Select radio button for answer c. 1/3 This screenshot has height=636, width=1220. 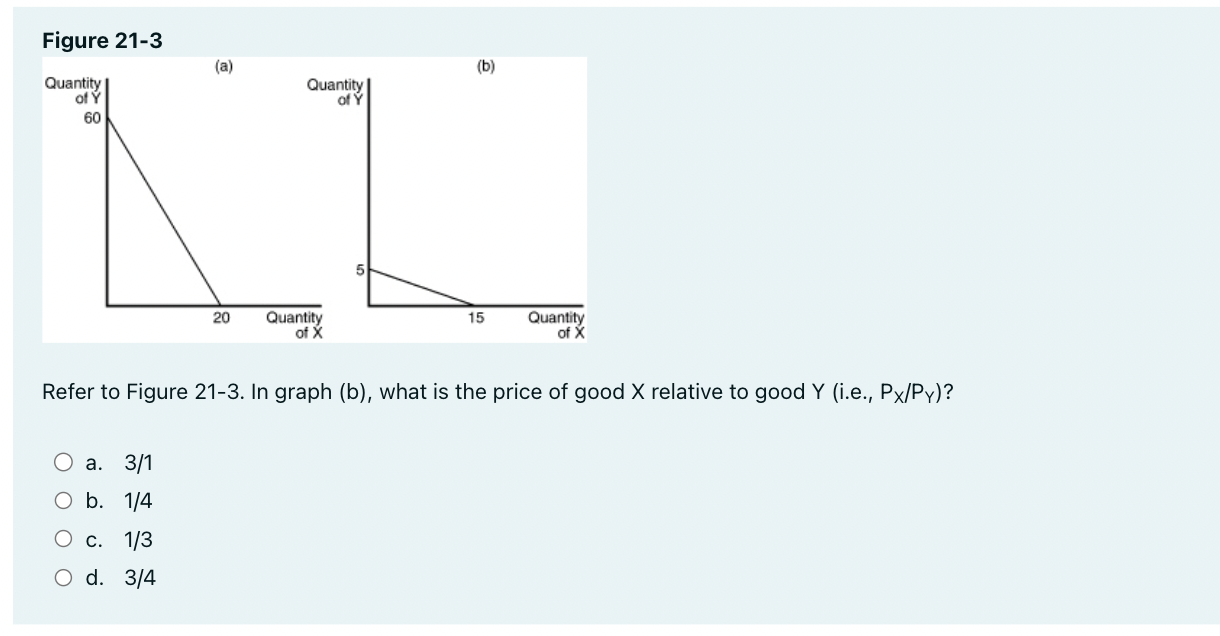pos(63,540)
